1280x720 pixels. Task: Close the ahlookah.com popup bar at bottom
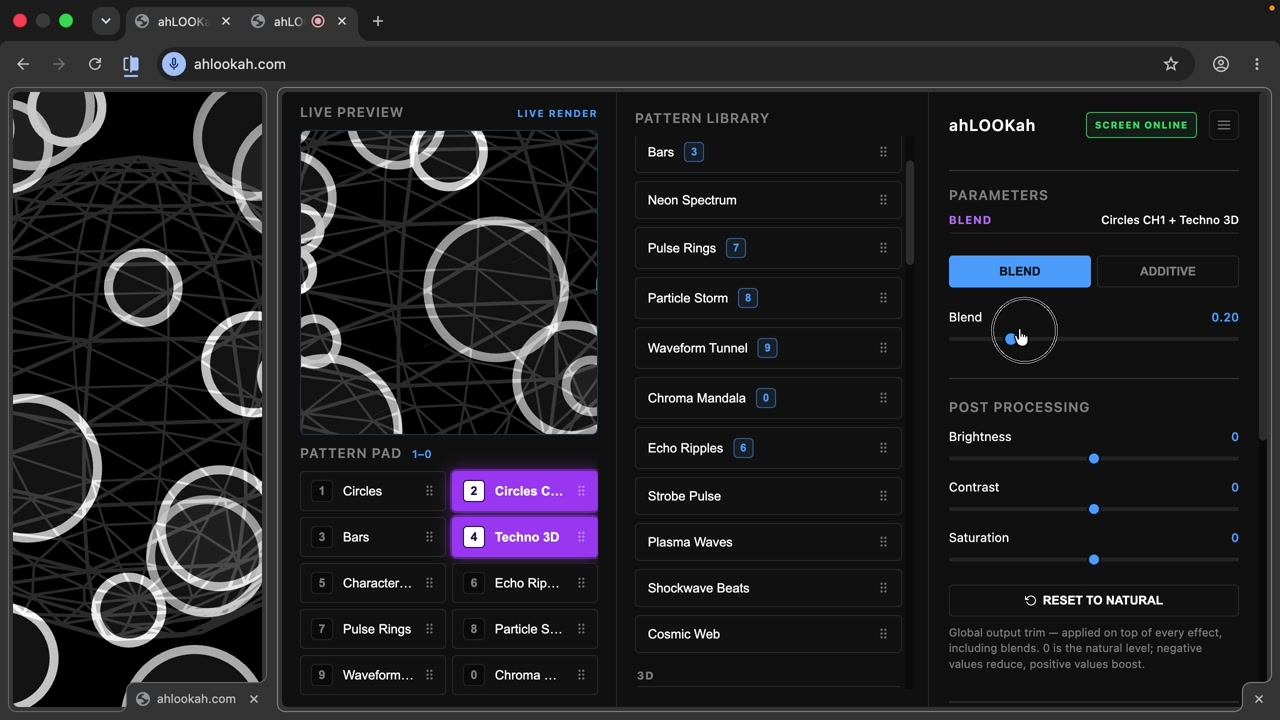click(x=253, y=699)
